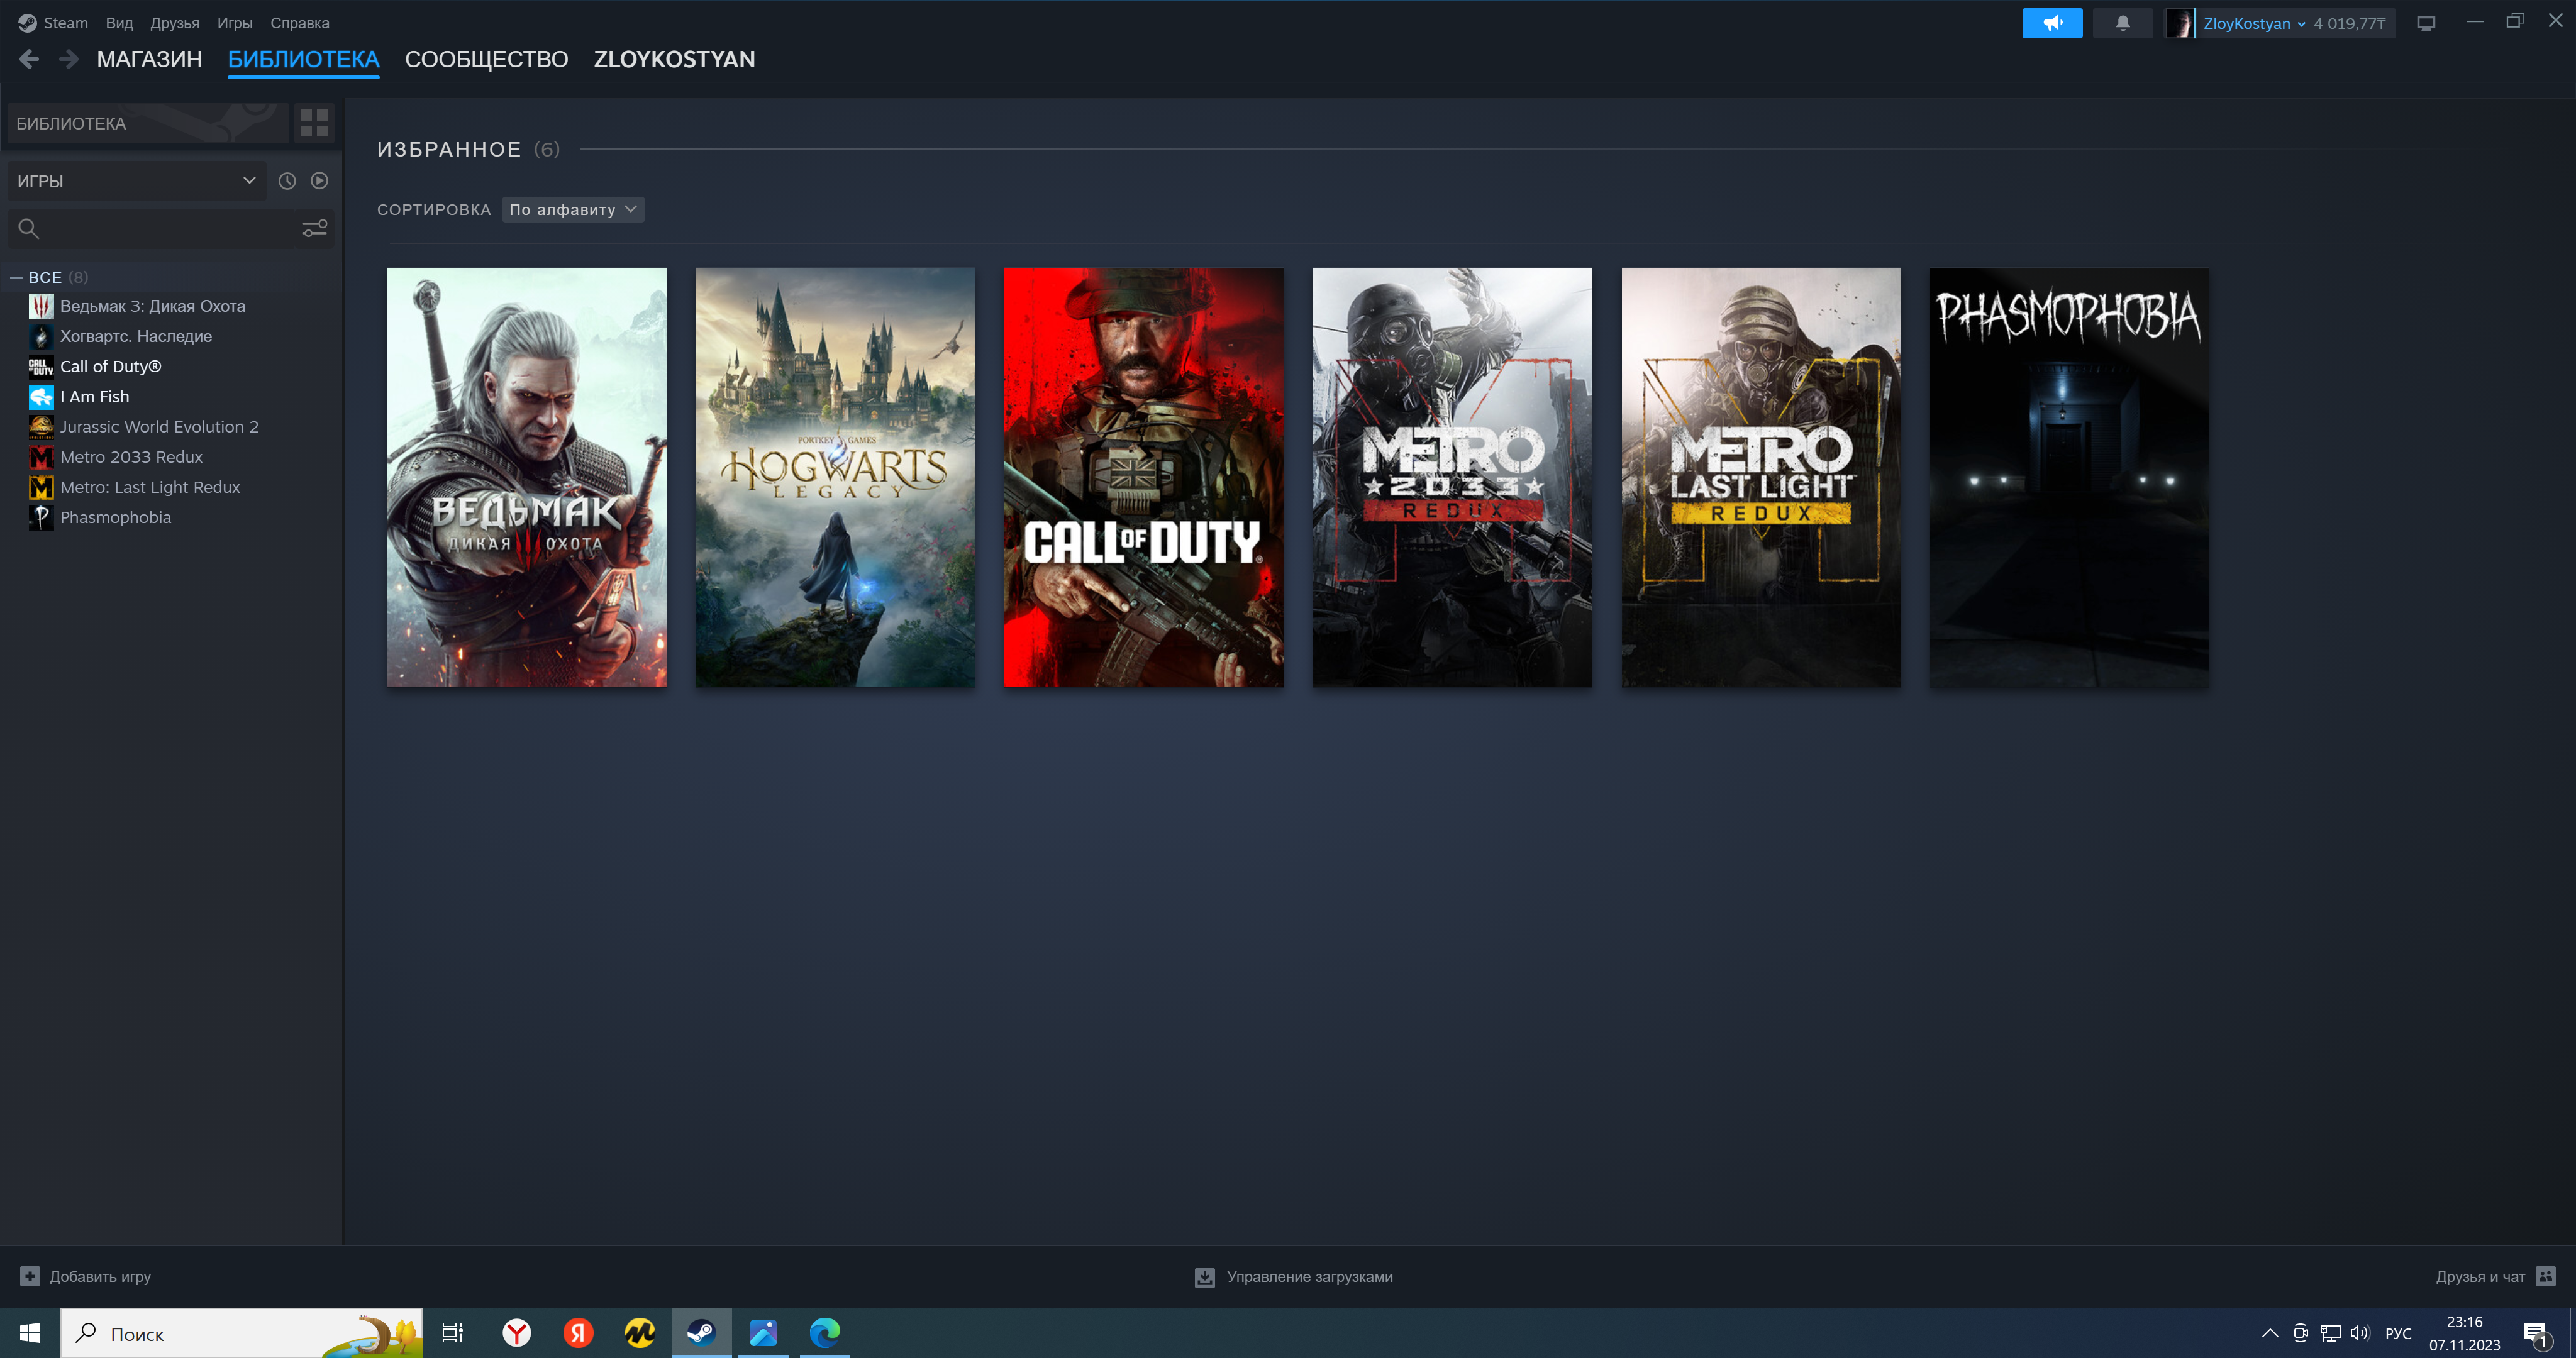Toggle the library grid view icon
2576x1358 pixels.
(314, 123)
